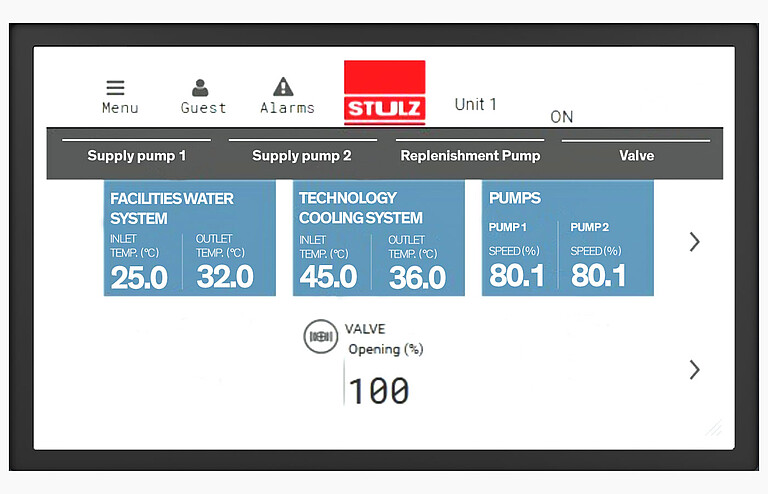The width and height of the screenshot is (768, 494).
Task: Select the Supply pump 2 tab
Action: (302, 155)
